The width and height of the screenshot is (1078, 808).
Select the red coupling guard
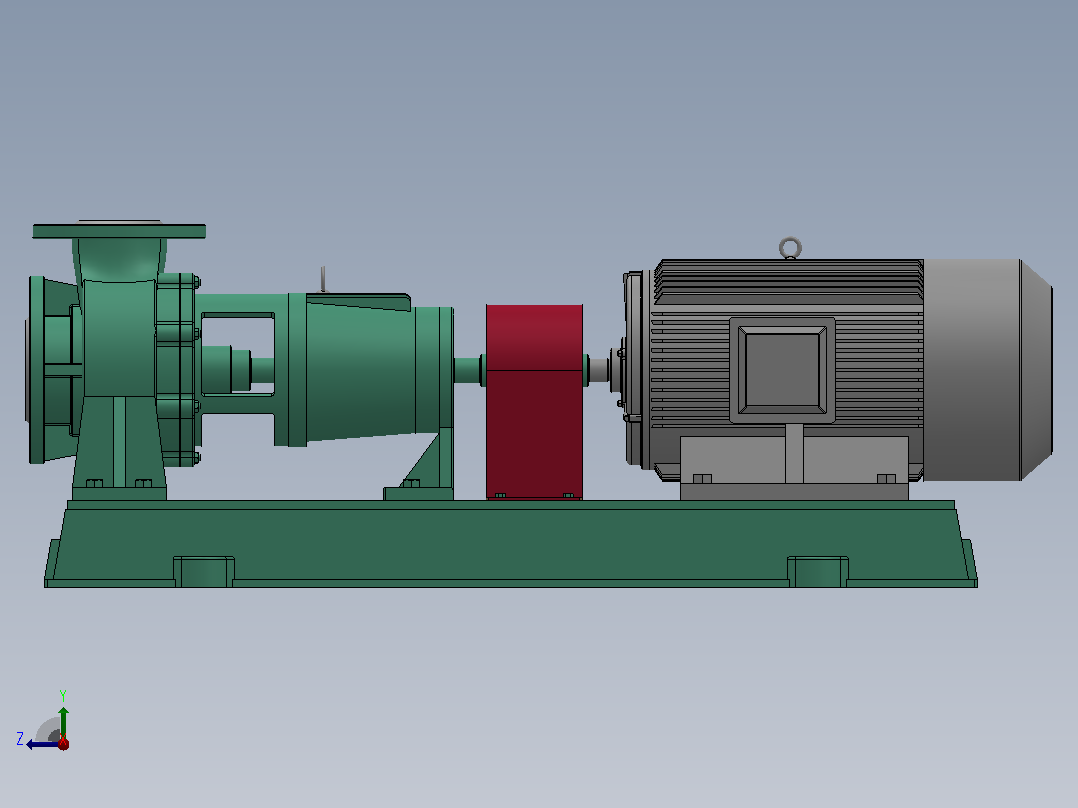(x=534, y=402)
